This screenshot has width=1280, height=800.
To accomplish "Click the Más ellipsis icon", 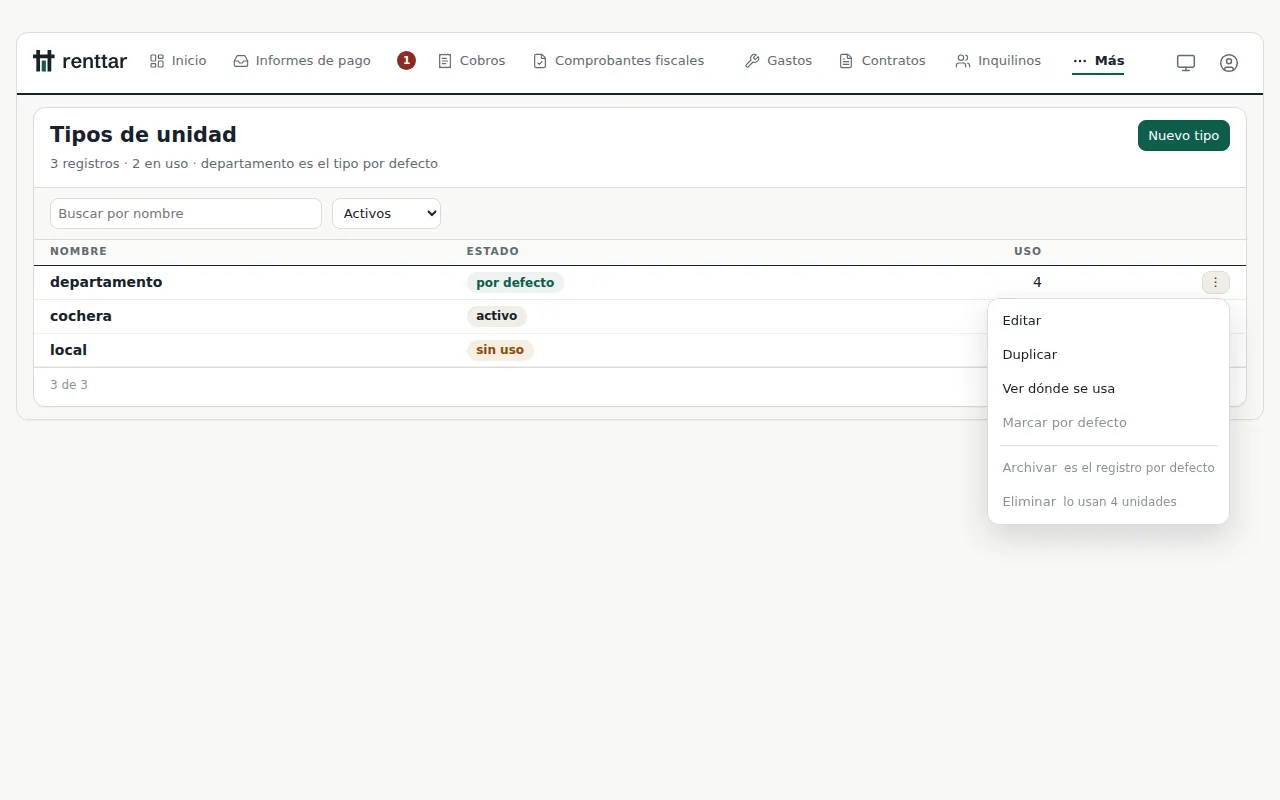I will pos(1080,61).
